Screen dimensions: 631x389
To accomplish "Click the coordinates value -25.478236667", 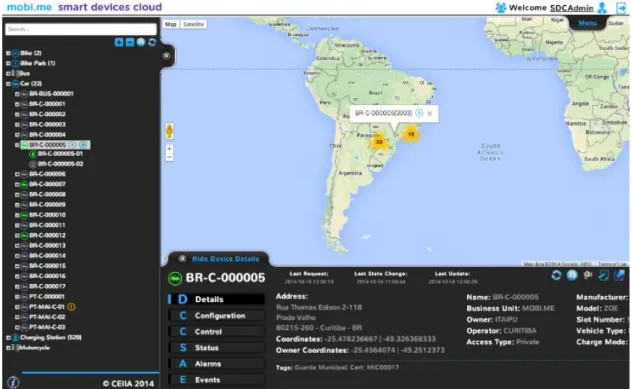I will click(351, 339).
